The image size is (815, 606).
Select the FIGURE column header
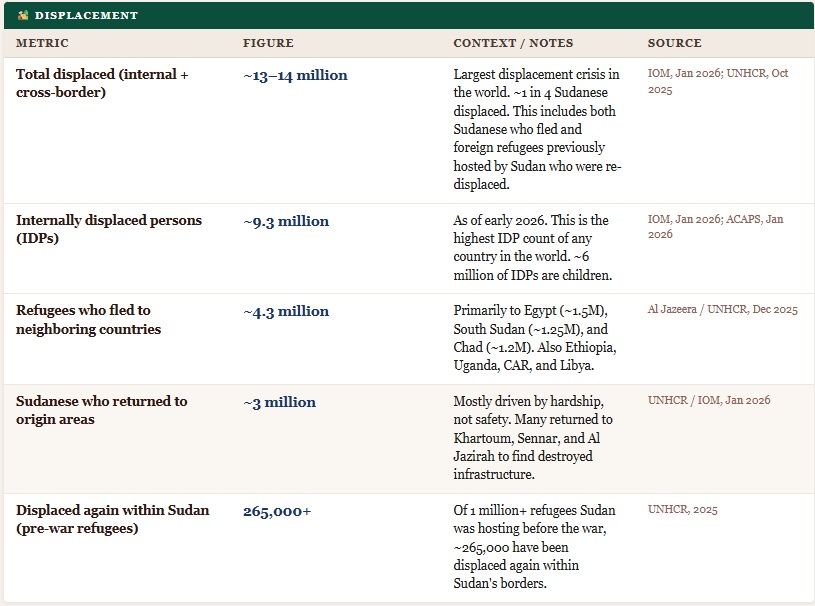pyautogui.click(x=268, y=44)
